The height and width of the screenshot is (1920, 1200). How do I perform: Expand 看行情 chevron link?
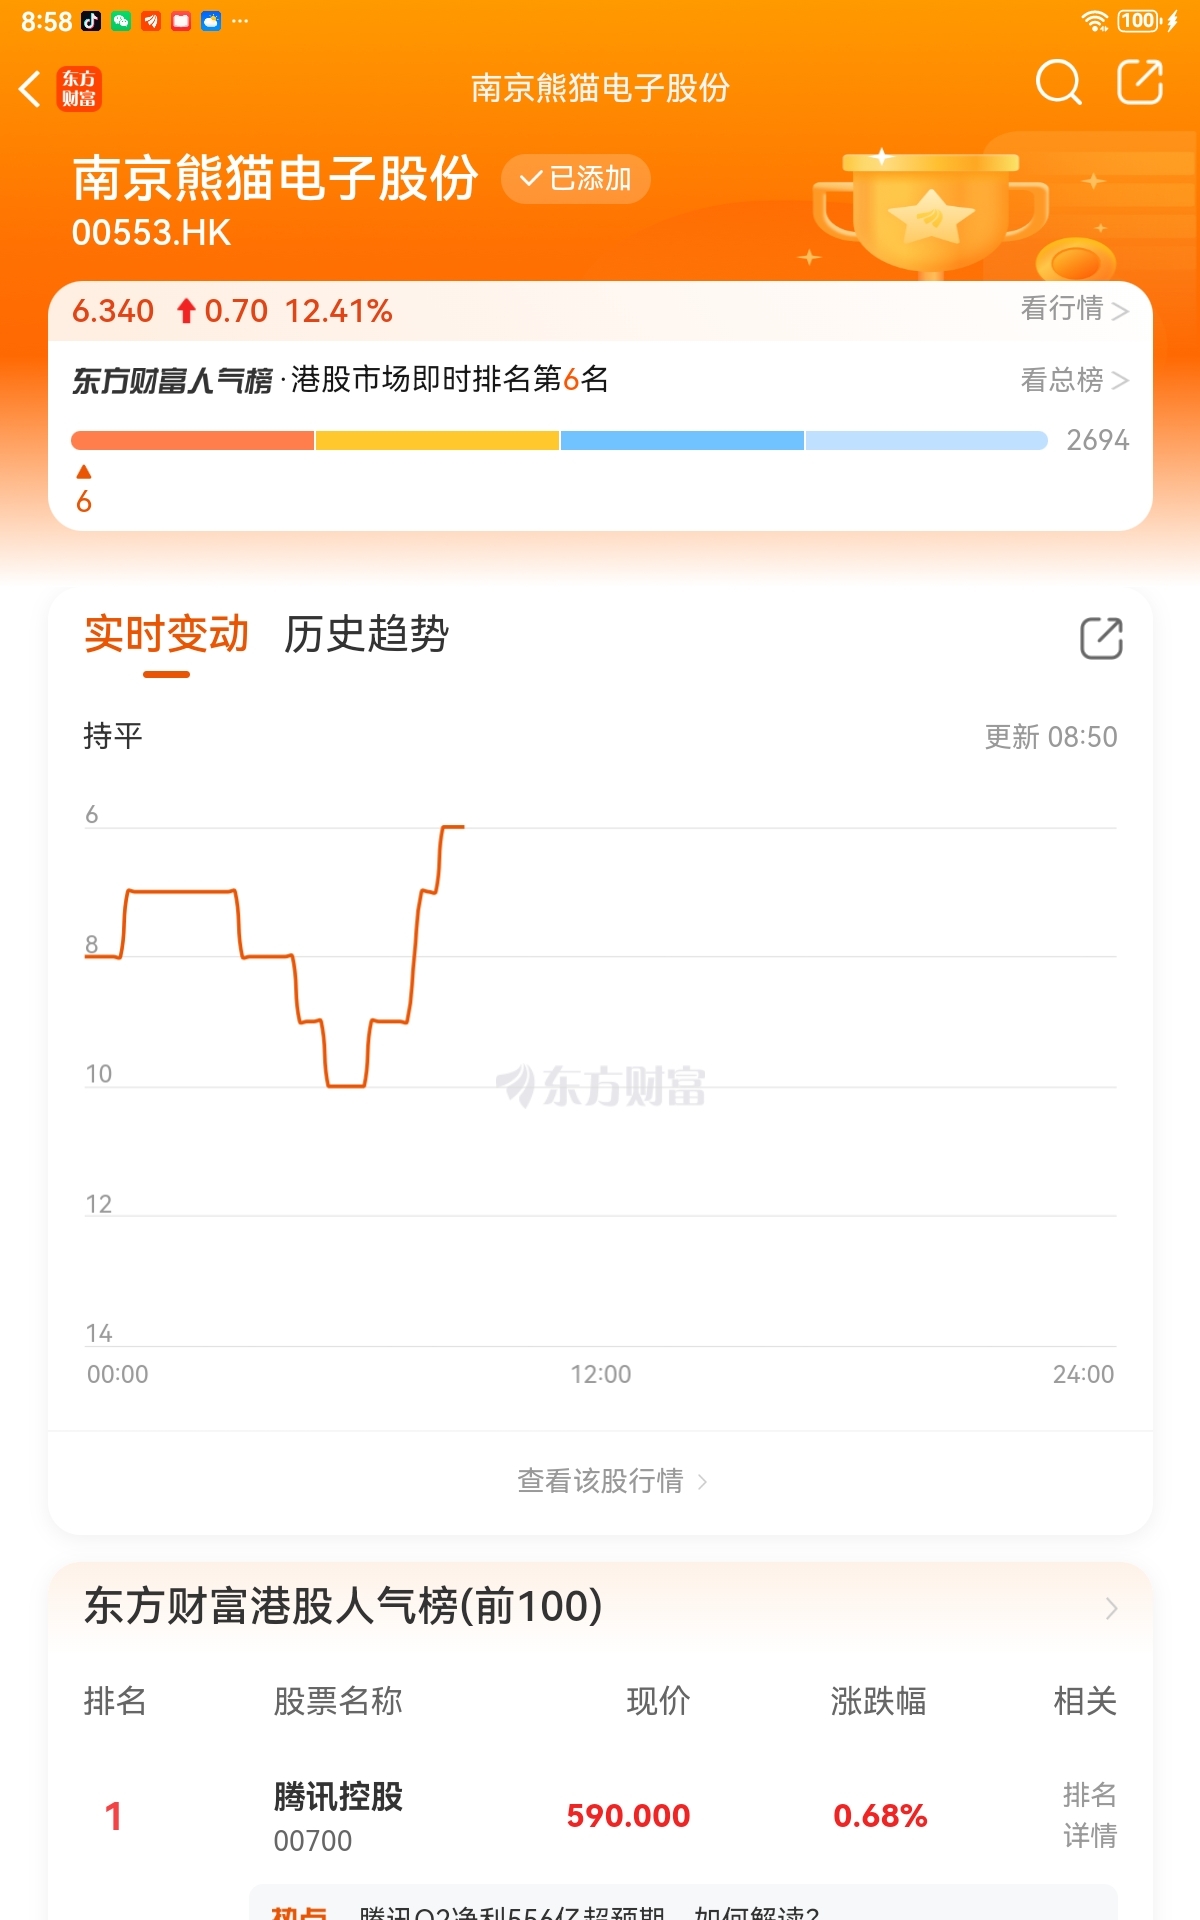(x=1074, y=309)
